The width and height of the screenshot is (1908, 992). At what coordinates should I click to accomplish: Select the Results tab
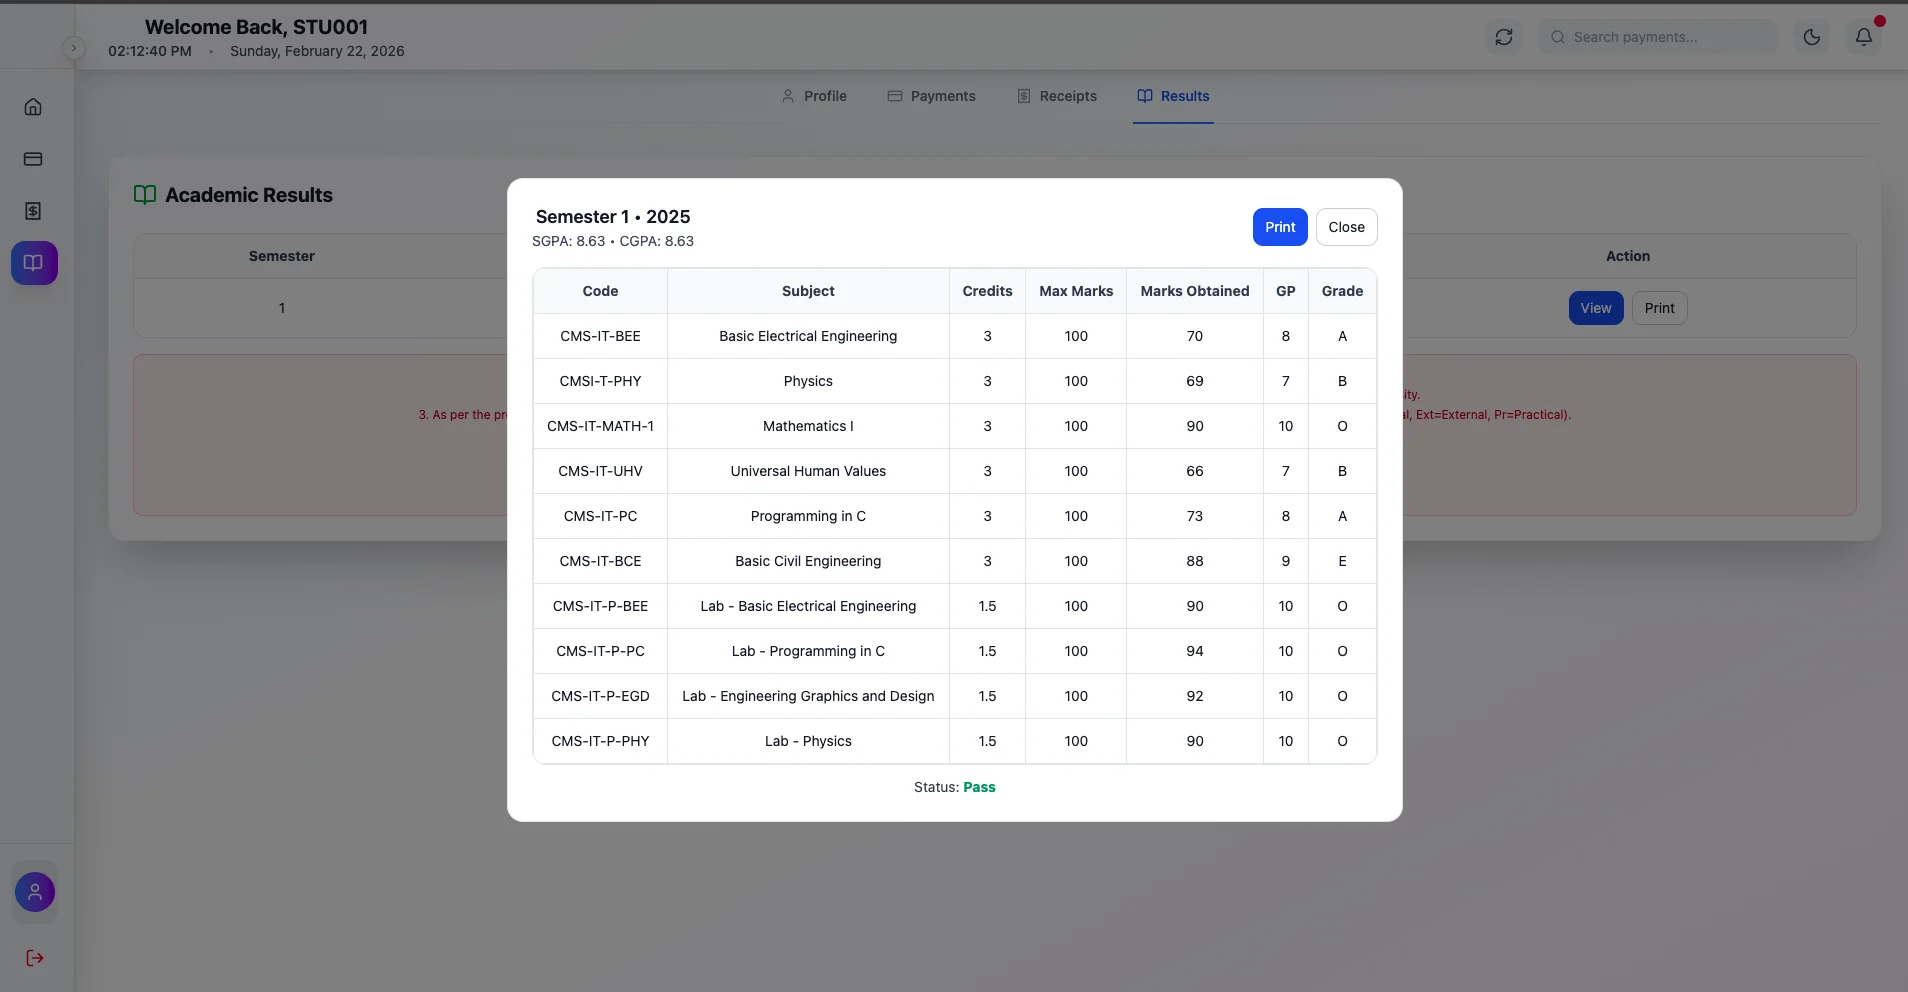tap(1172, 96)
